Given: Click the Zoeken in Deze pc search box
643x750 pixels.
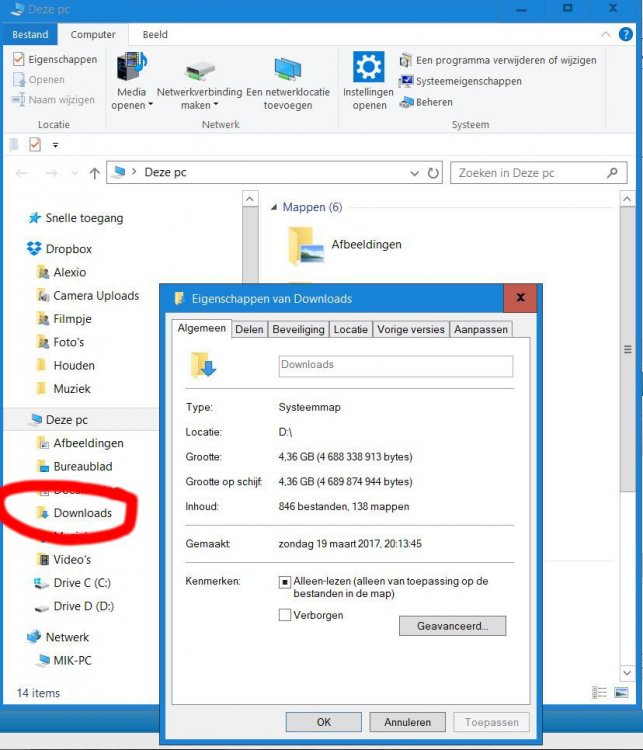Looking at the screenshot, I should [x=528, y=173].
